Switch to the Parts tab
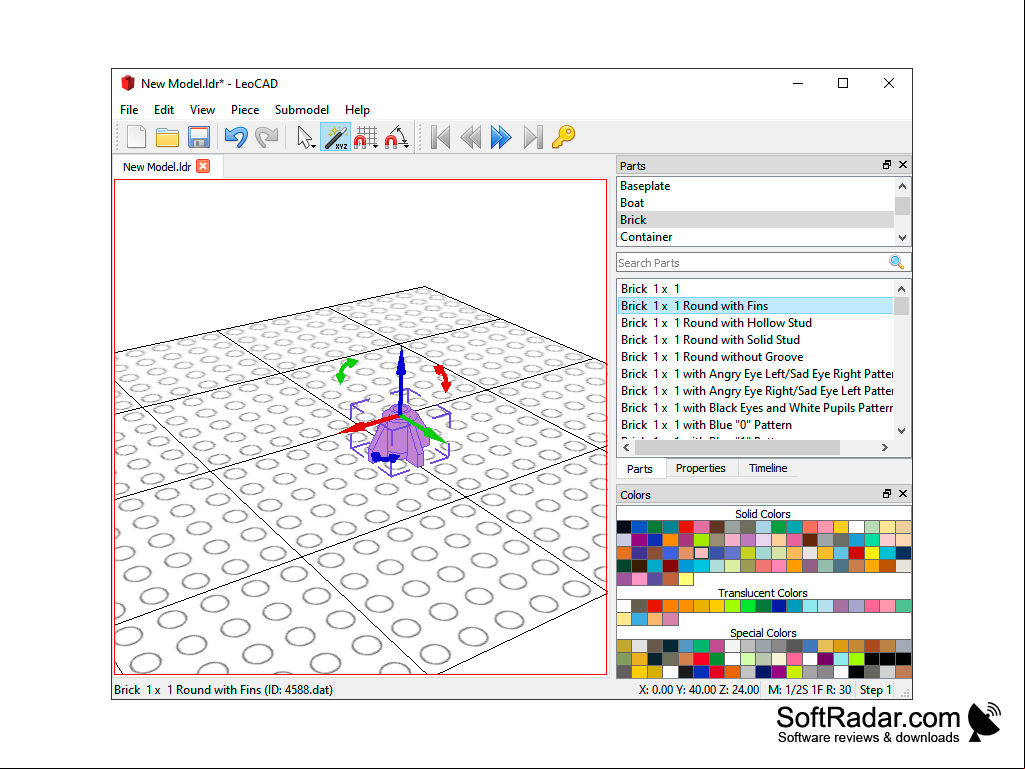This screenshot has width=1025, height=769. click(639, 469)
